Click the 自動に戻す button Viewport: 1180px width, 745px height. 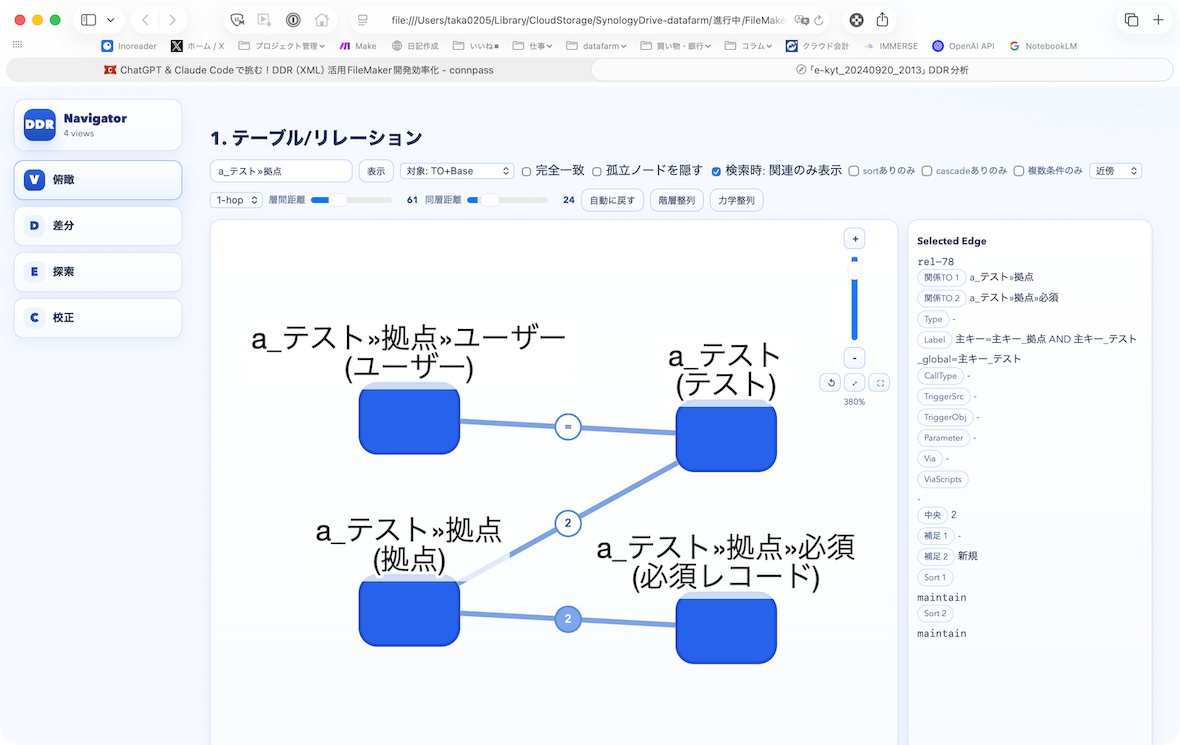pos(612,200)
